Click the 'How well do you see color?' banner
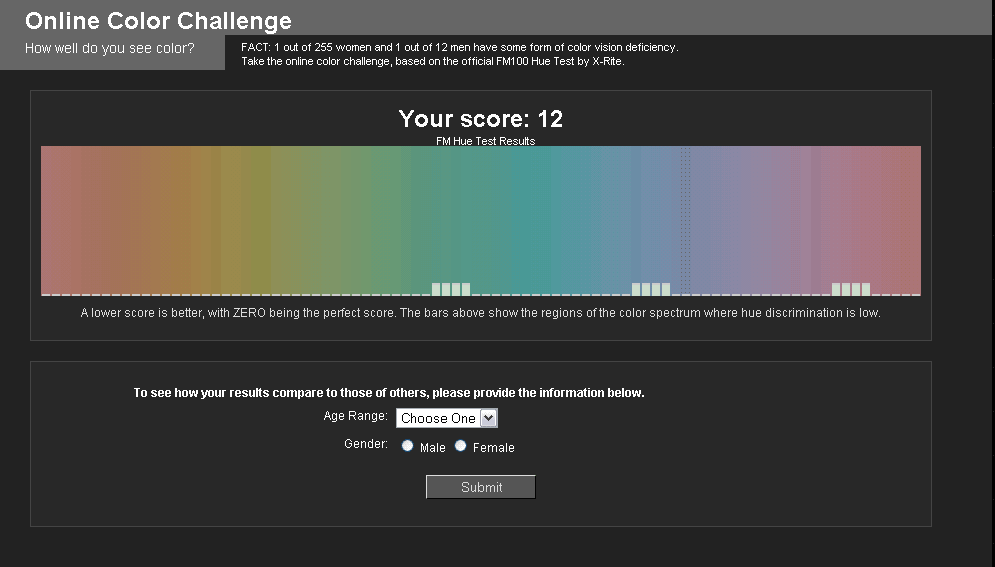The height and width of the screenshot is (567, 995). [x=110, y=48]
